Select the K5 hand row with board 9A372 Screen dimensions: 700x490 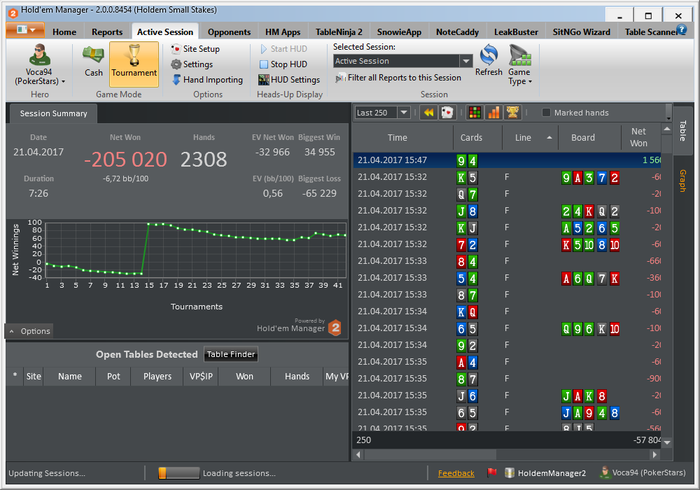[x=507, y=177]
